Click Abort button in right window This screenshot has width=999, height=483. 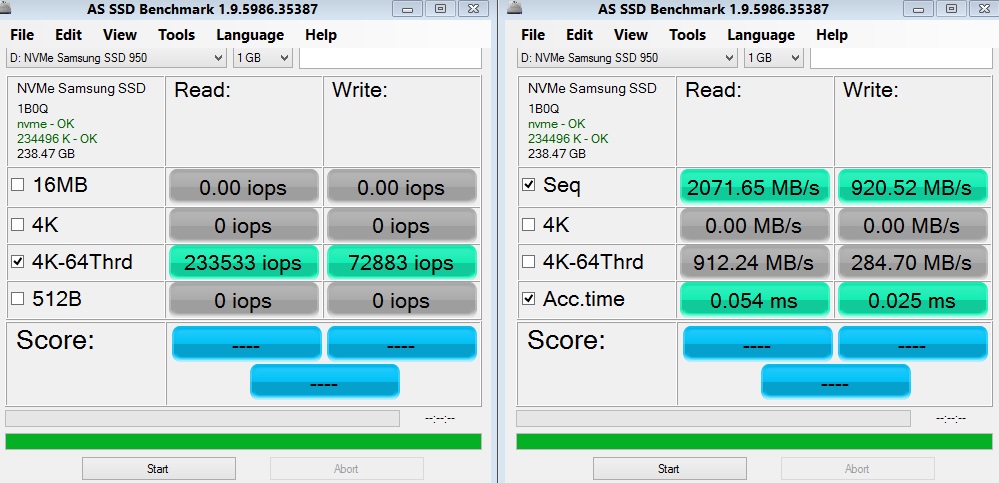(858, 469)
